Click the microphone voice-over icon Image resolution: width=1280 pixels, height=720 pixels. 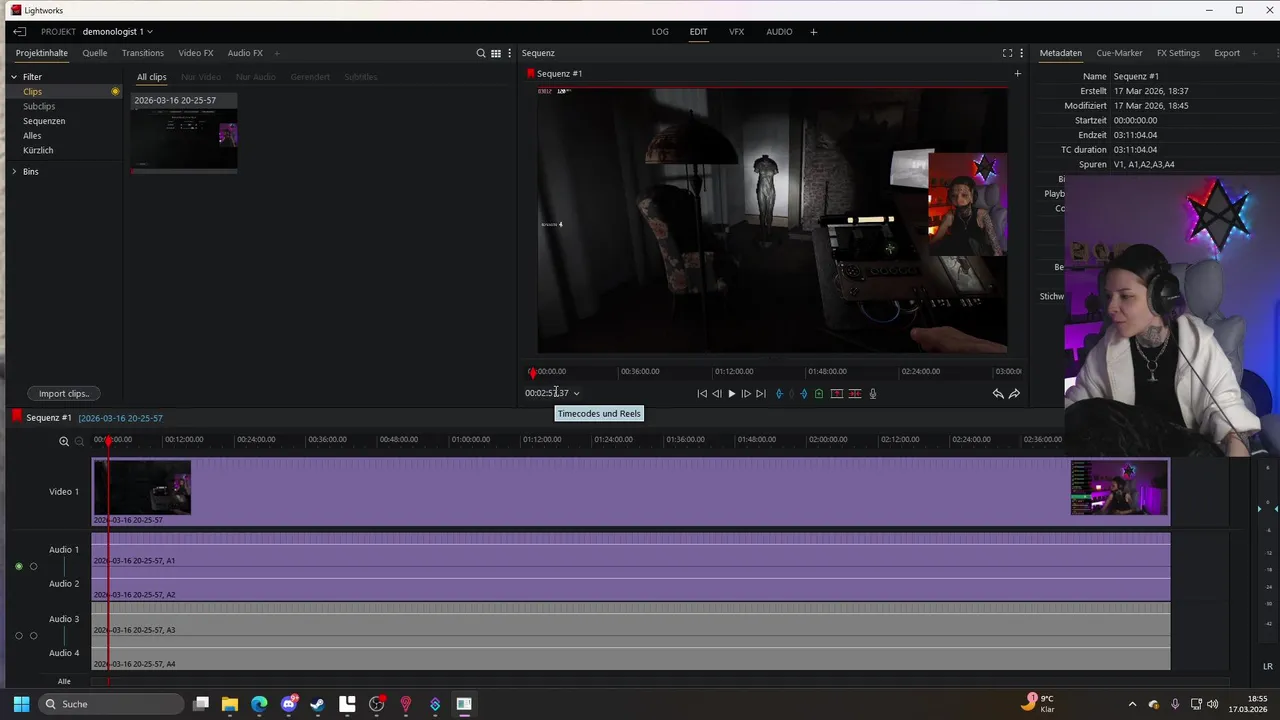pos(872,394)
